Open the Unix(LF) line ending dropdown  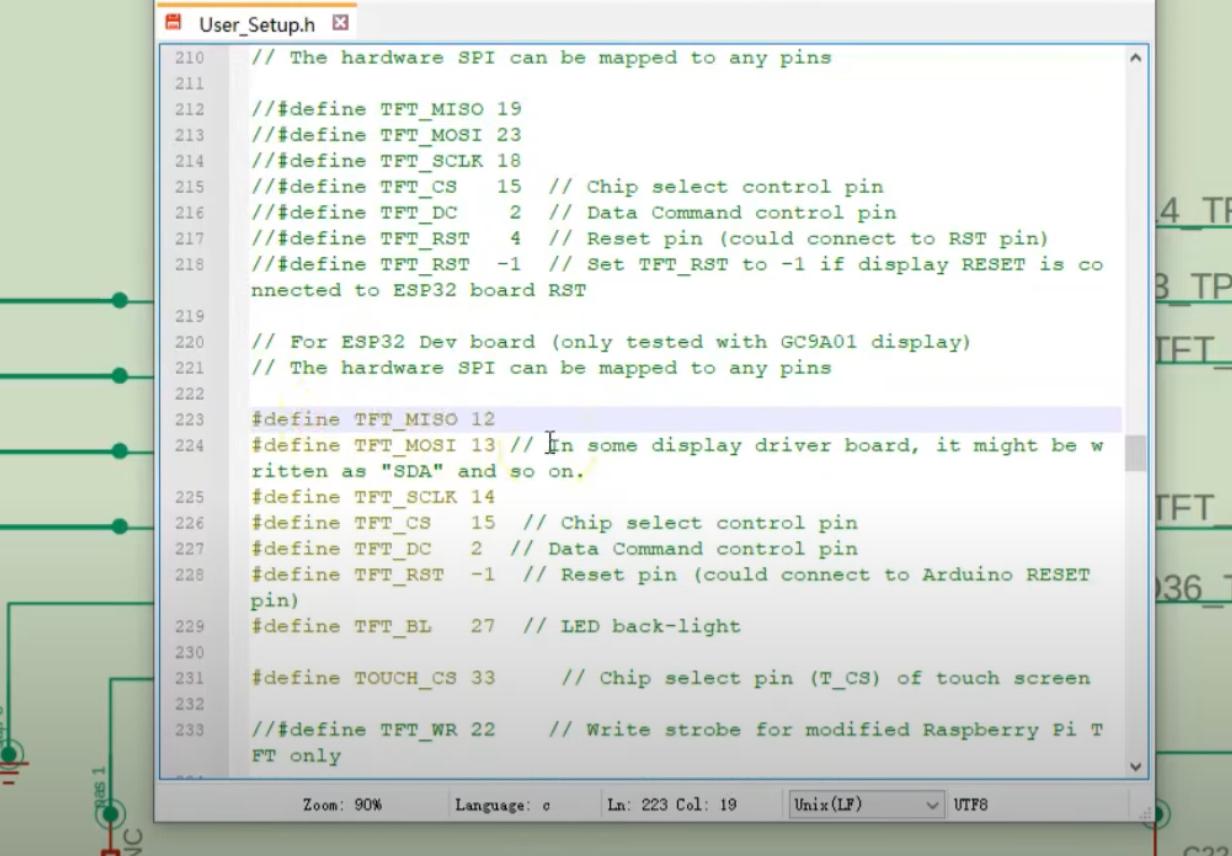(x=864, y=804)
